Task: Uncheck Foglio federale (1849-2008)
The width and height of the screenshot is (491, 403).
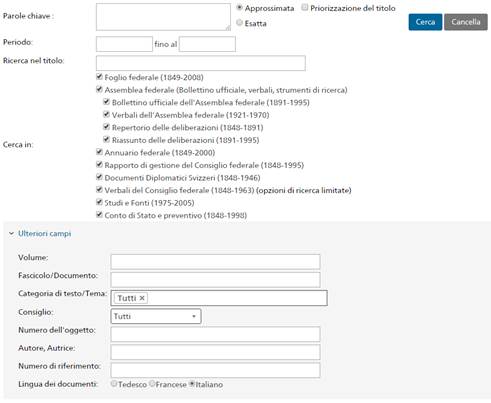Action: coord(99,77)
